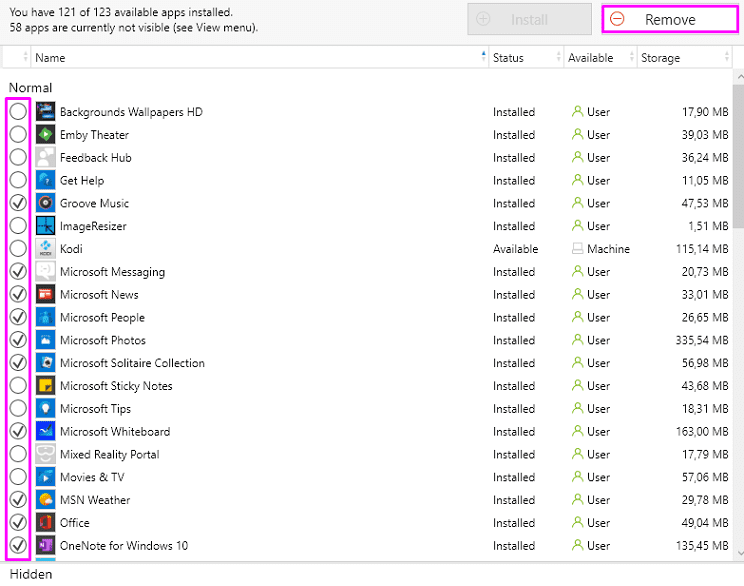
Task: Sort the list by Name column
Action: 260,57
